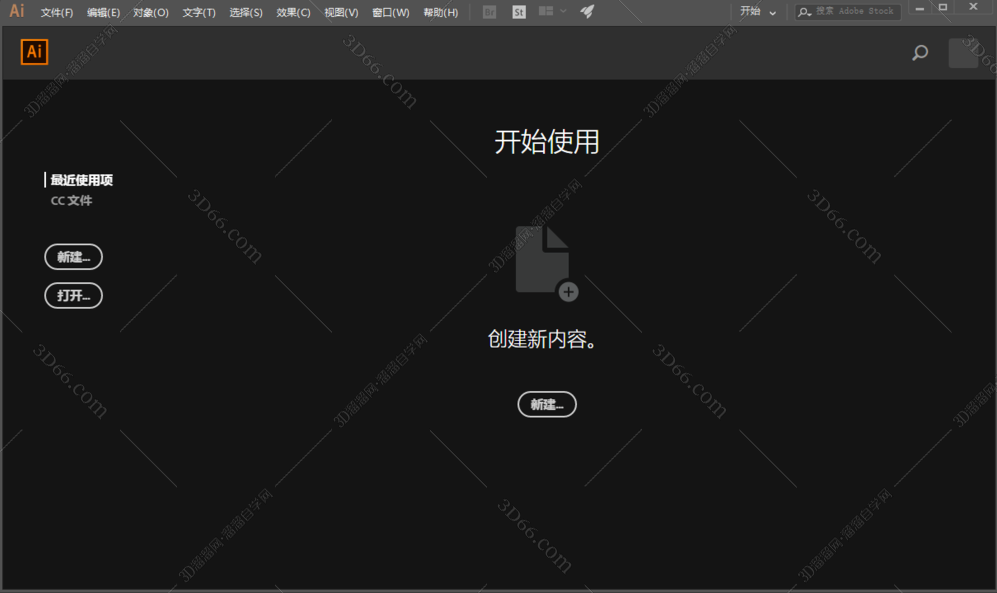997x593 pixels.
Task: Click the magnifier search icon
Action: (919, 53)
